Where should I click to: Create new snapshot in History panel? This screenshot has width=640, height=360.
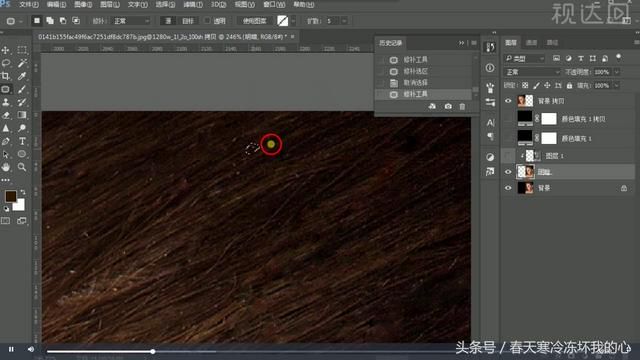click(x=448, y=106)
